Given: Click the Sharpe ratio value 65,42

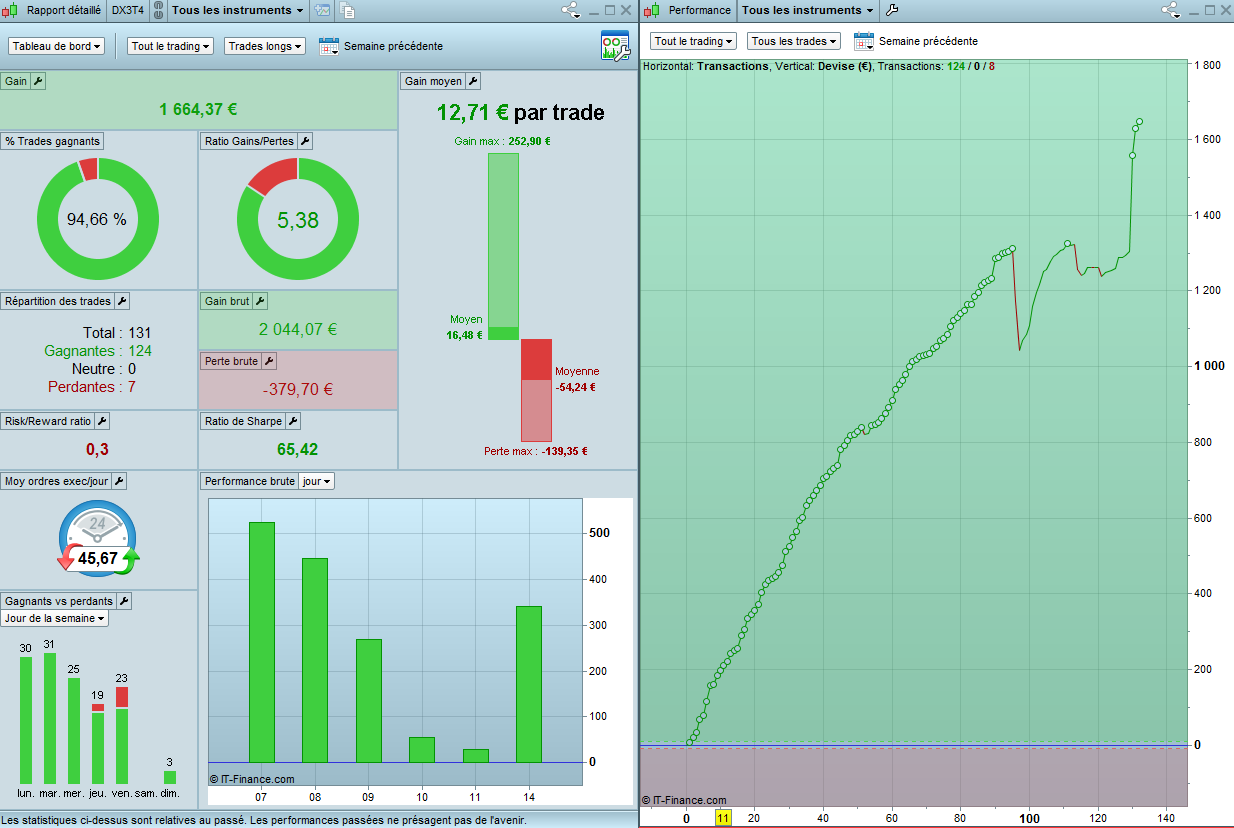Looking at the screenshot, I should coord(297,449).
